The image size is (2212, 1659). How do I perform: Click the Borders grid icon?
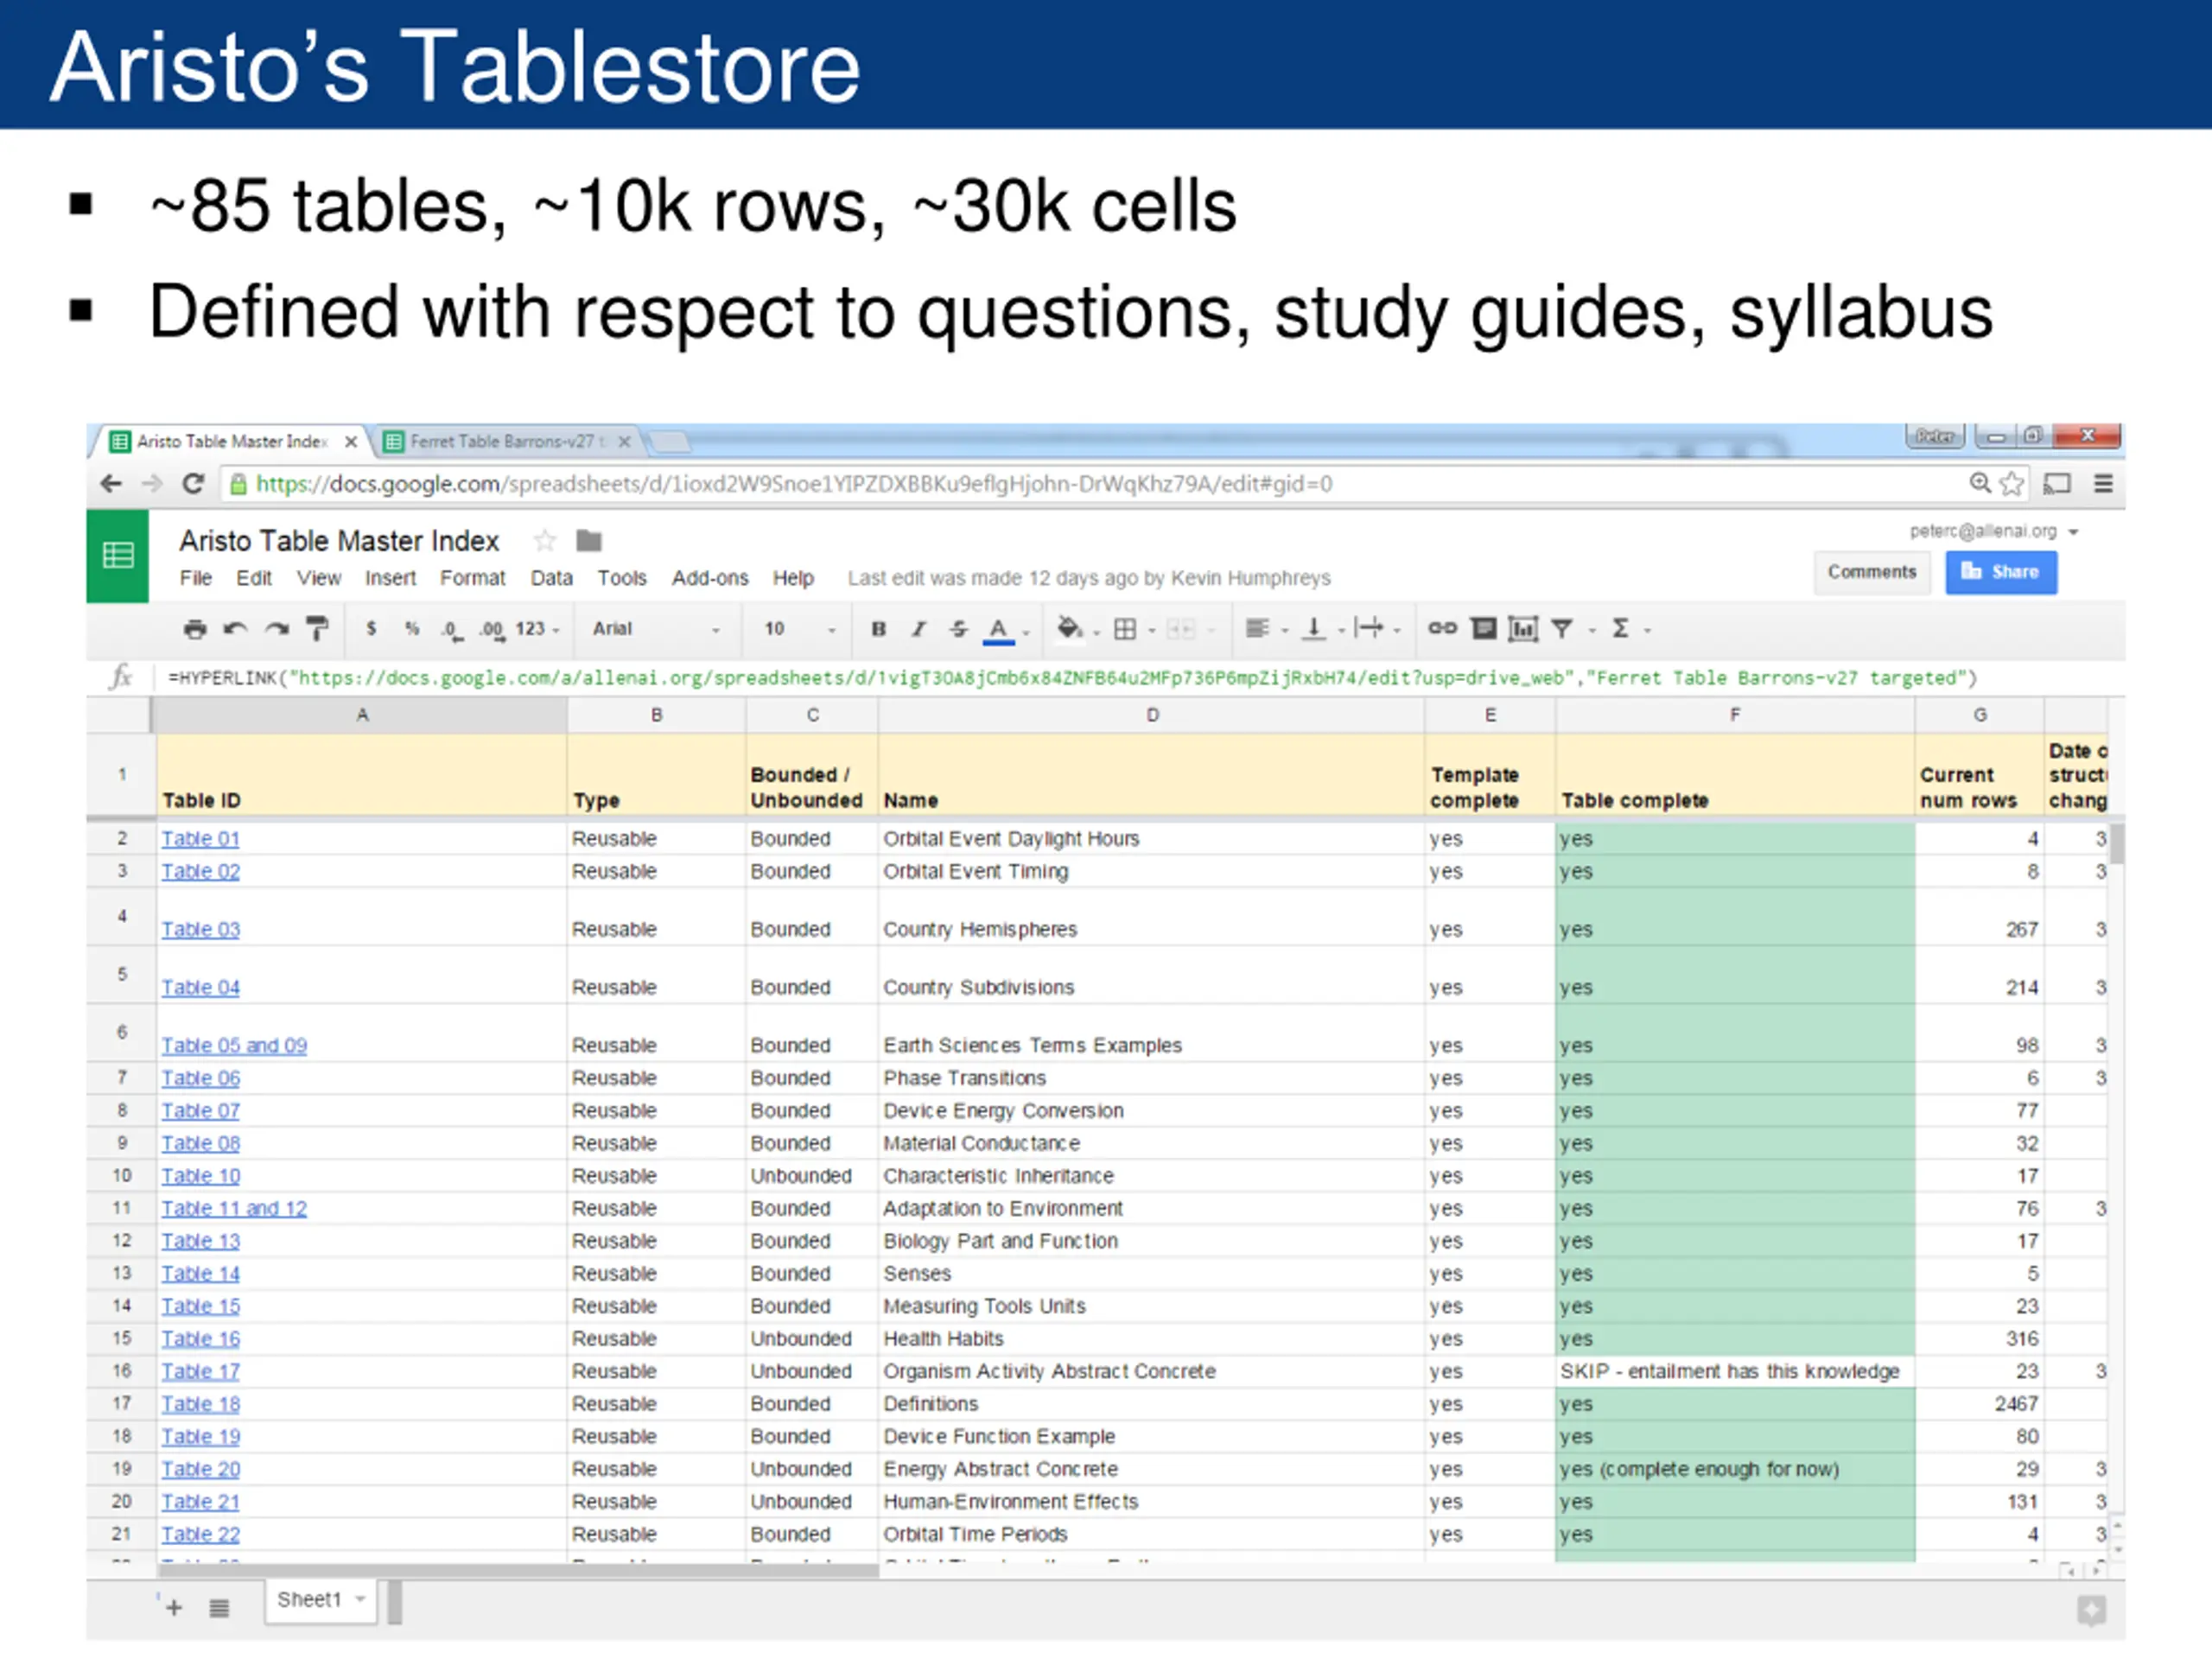[x=1125, y=629]
